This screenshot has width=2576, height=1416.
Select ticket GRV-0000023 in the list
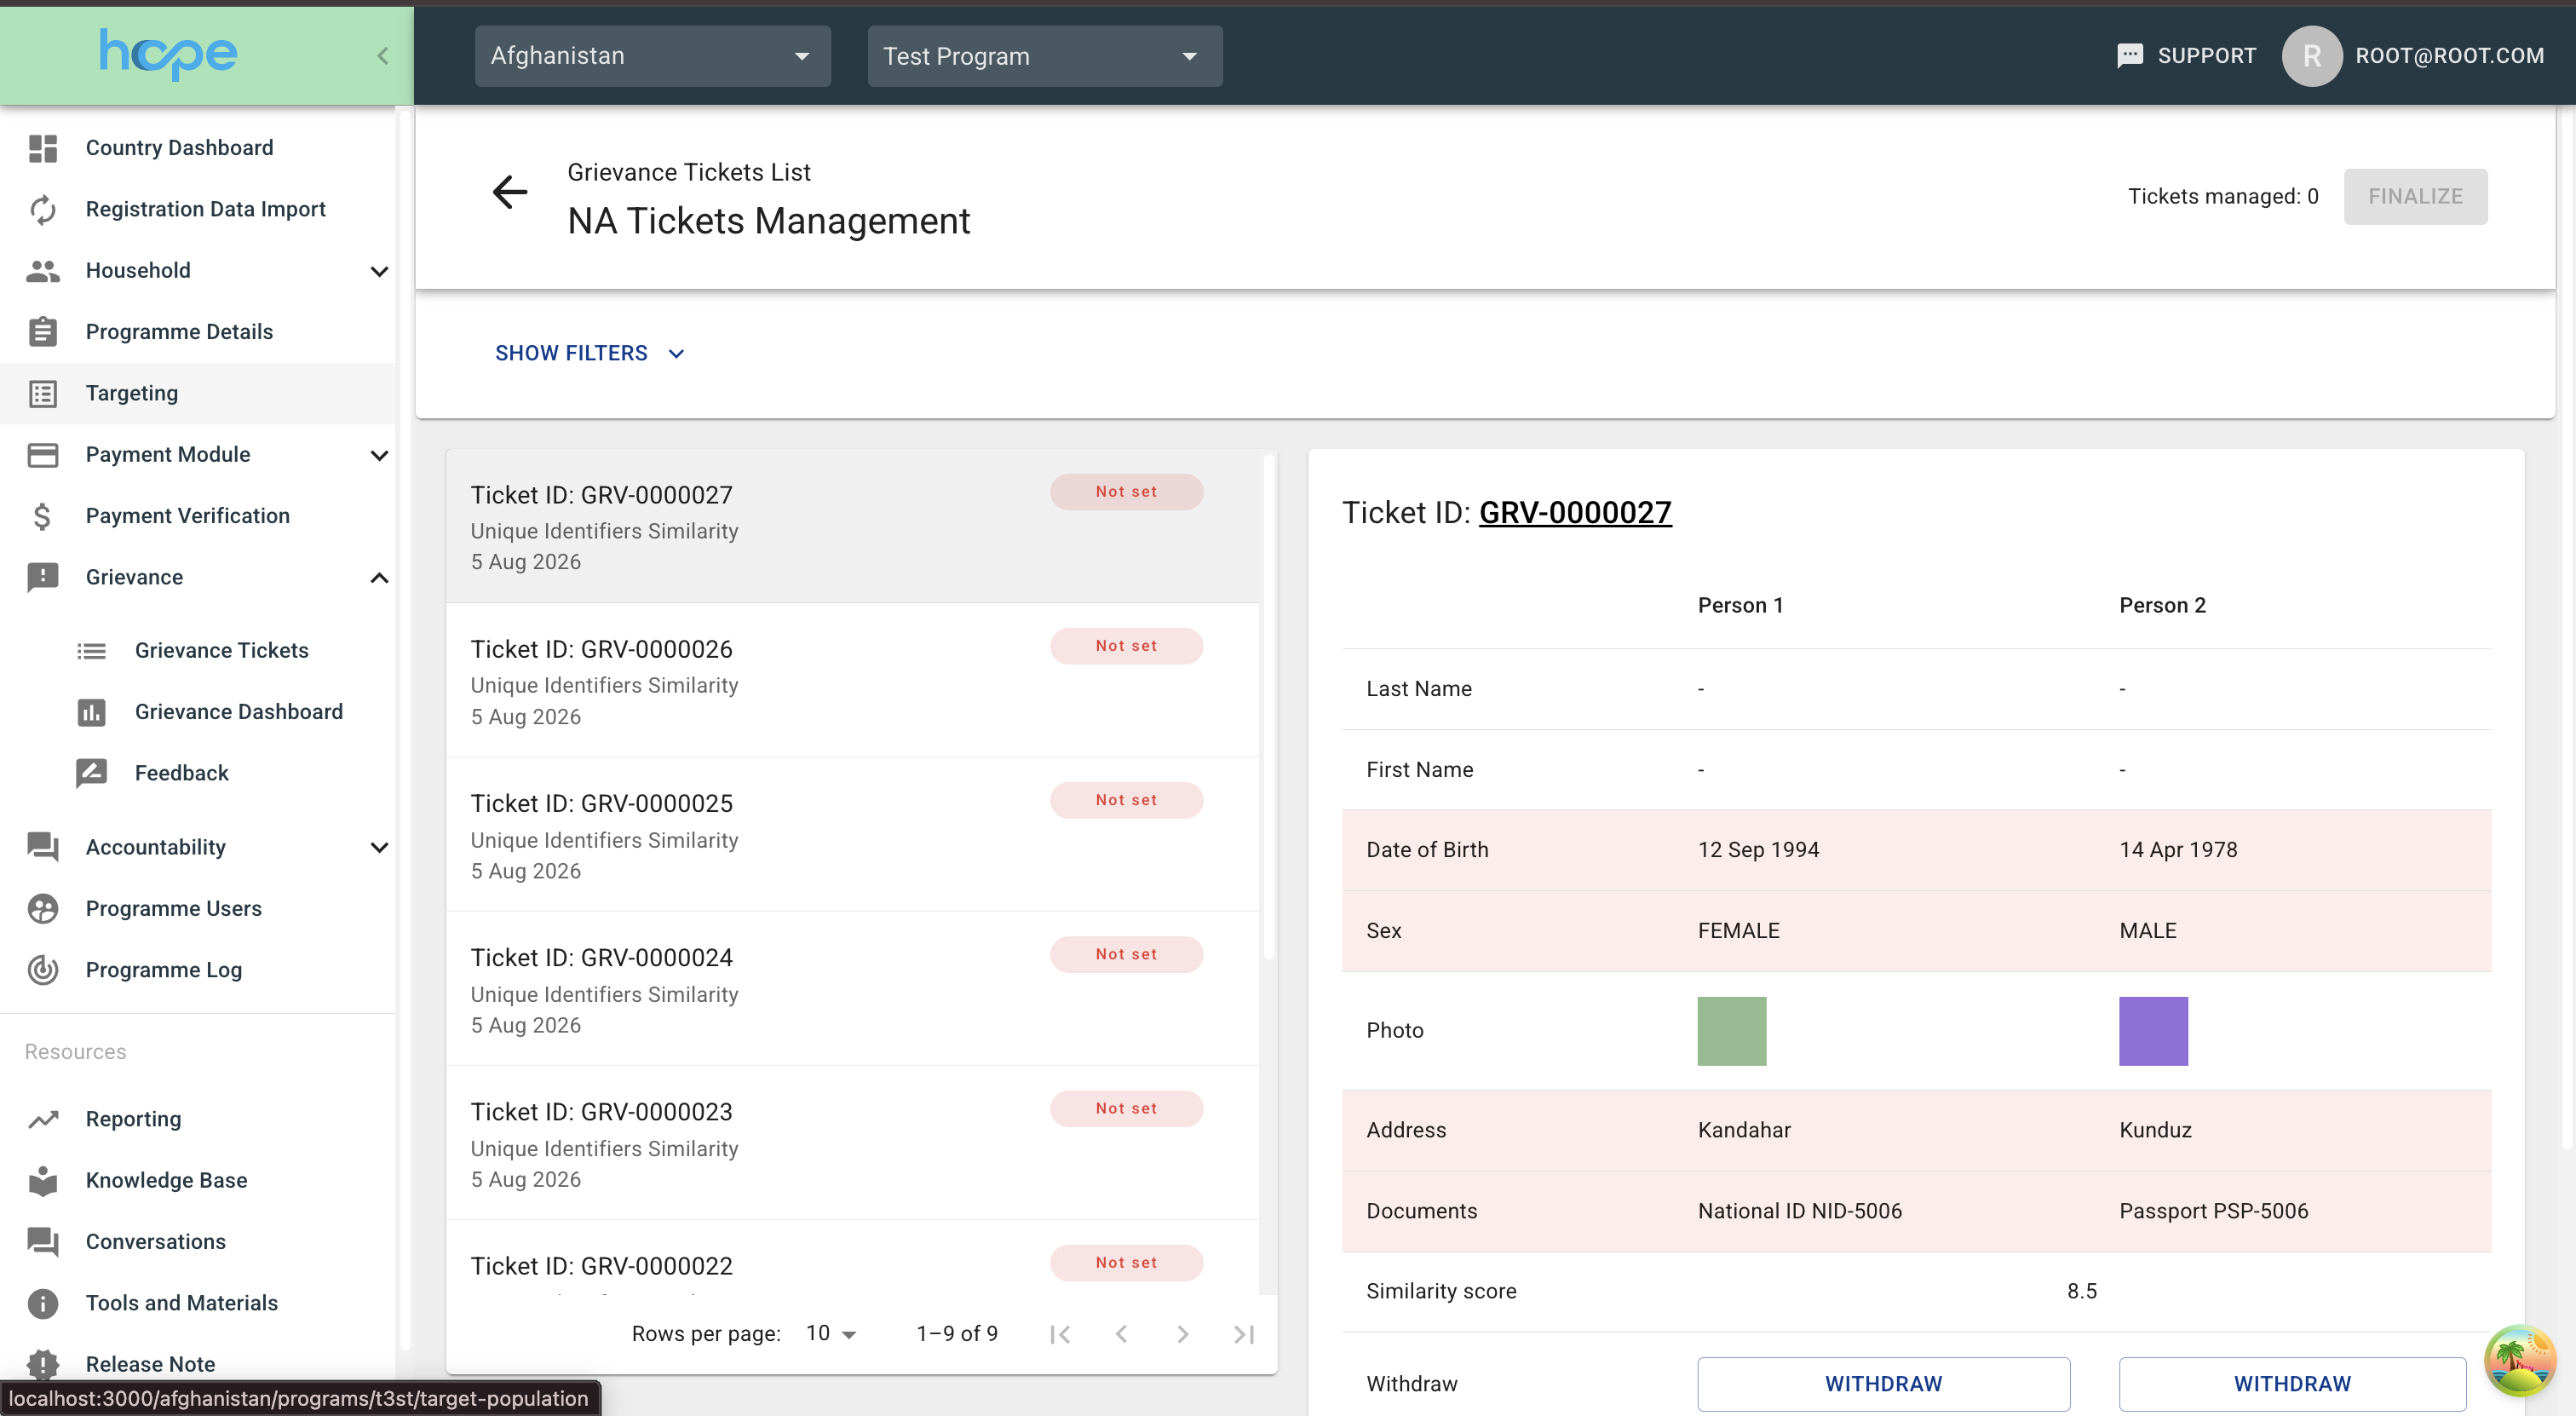[852, 1143]
